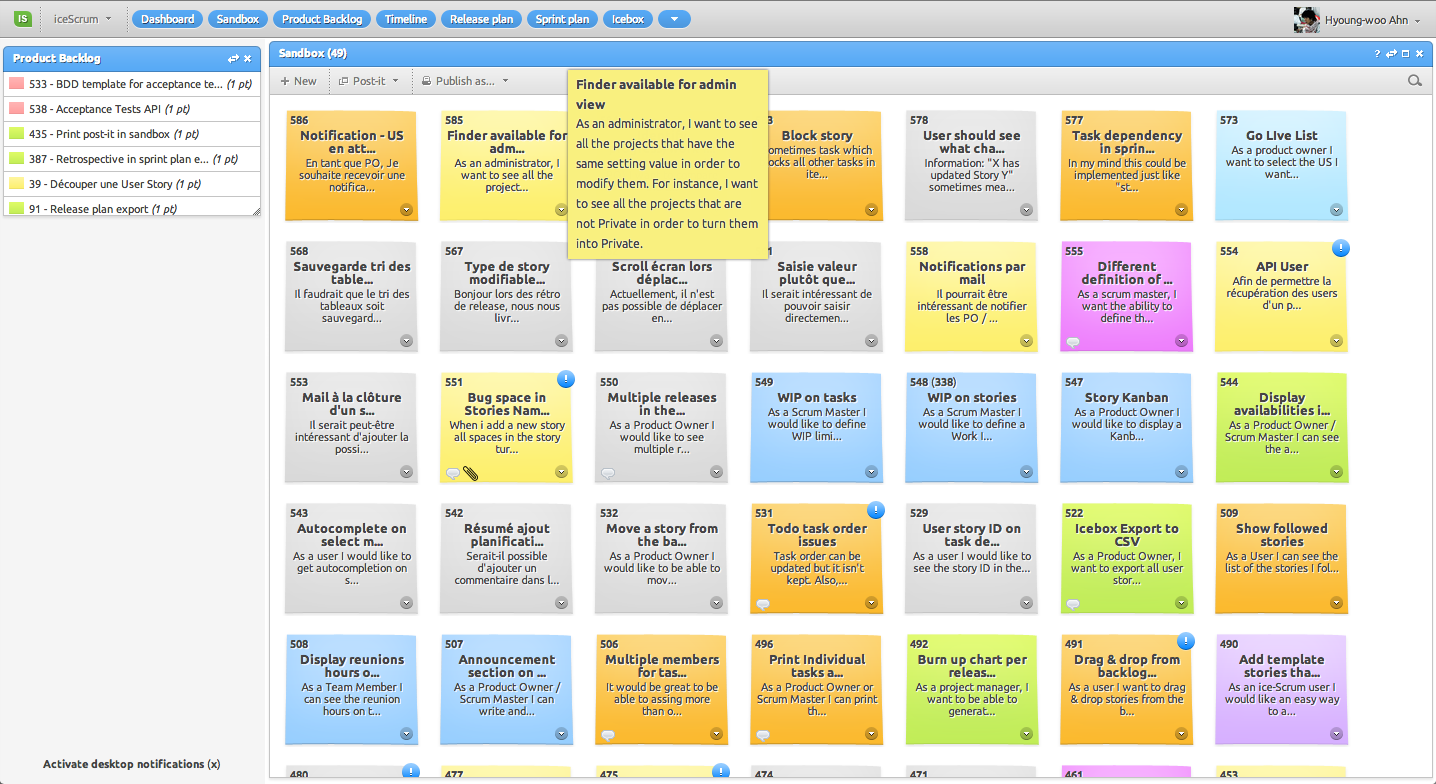Open the Icebox view
This screenshot has width=1436, height=784.
629,19
